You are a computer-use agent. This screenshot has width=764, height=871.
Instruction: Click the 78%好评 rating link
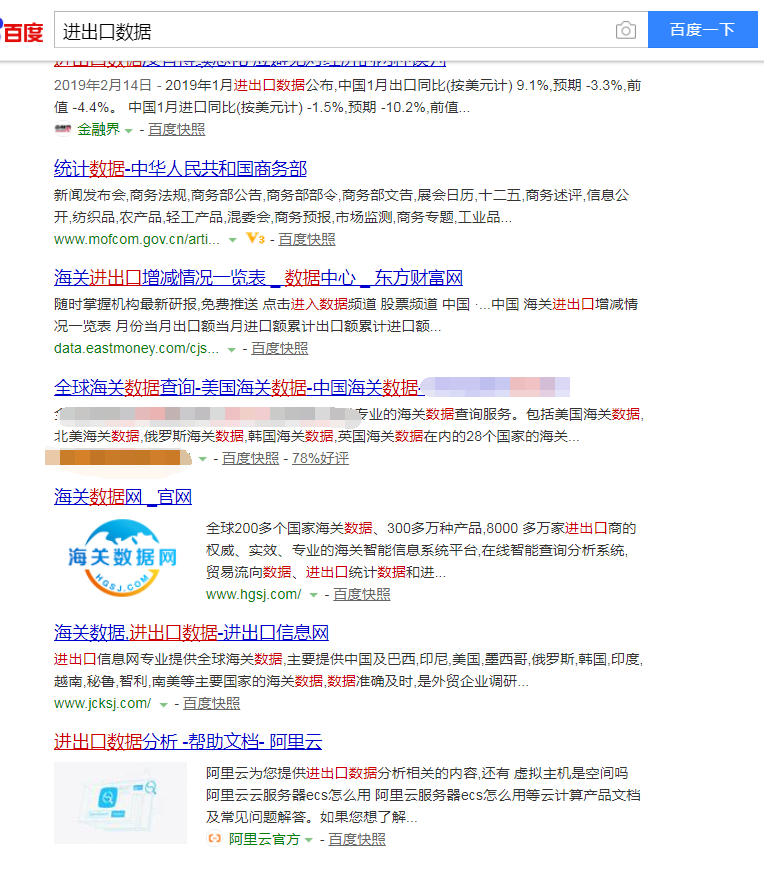tap(321, 458)
